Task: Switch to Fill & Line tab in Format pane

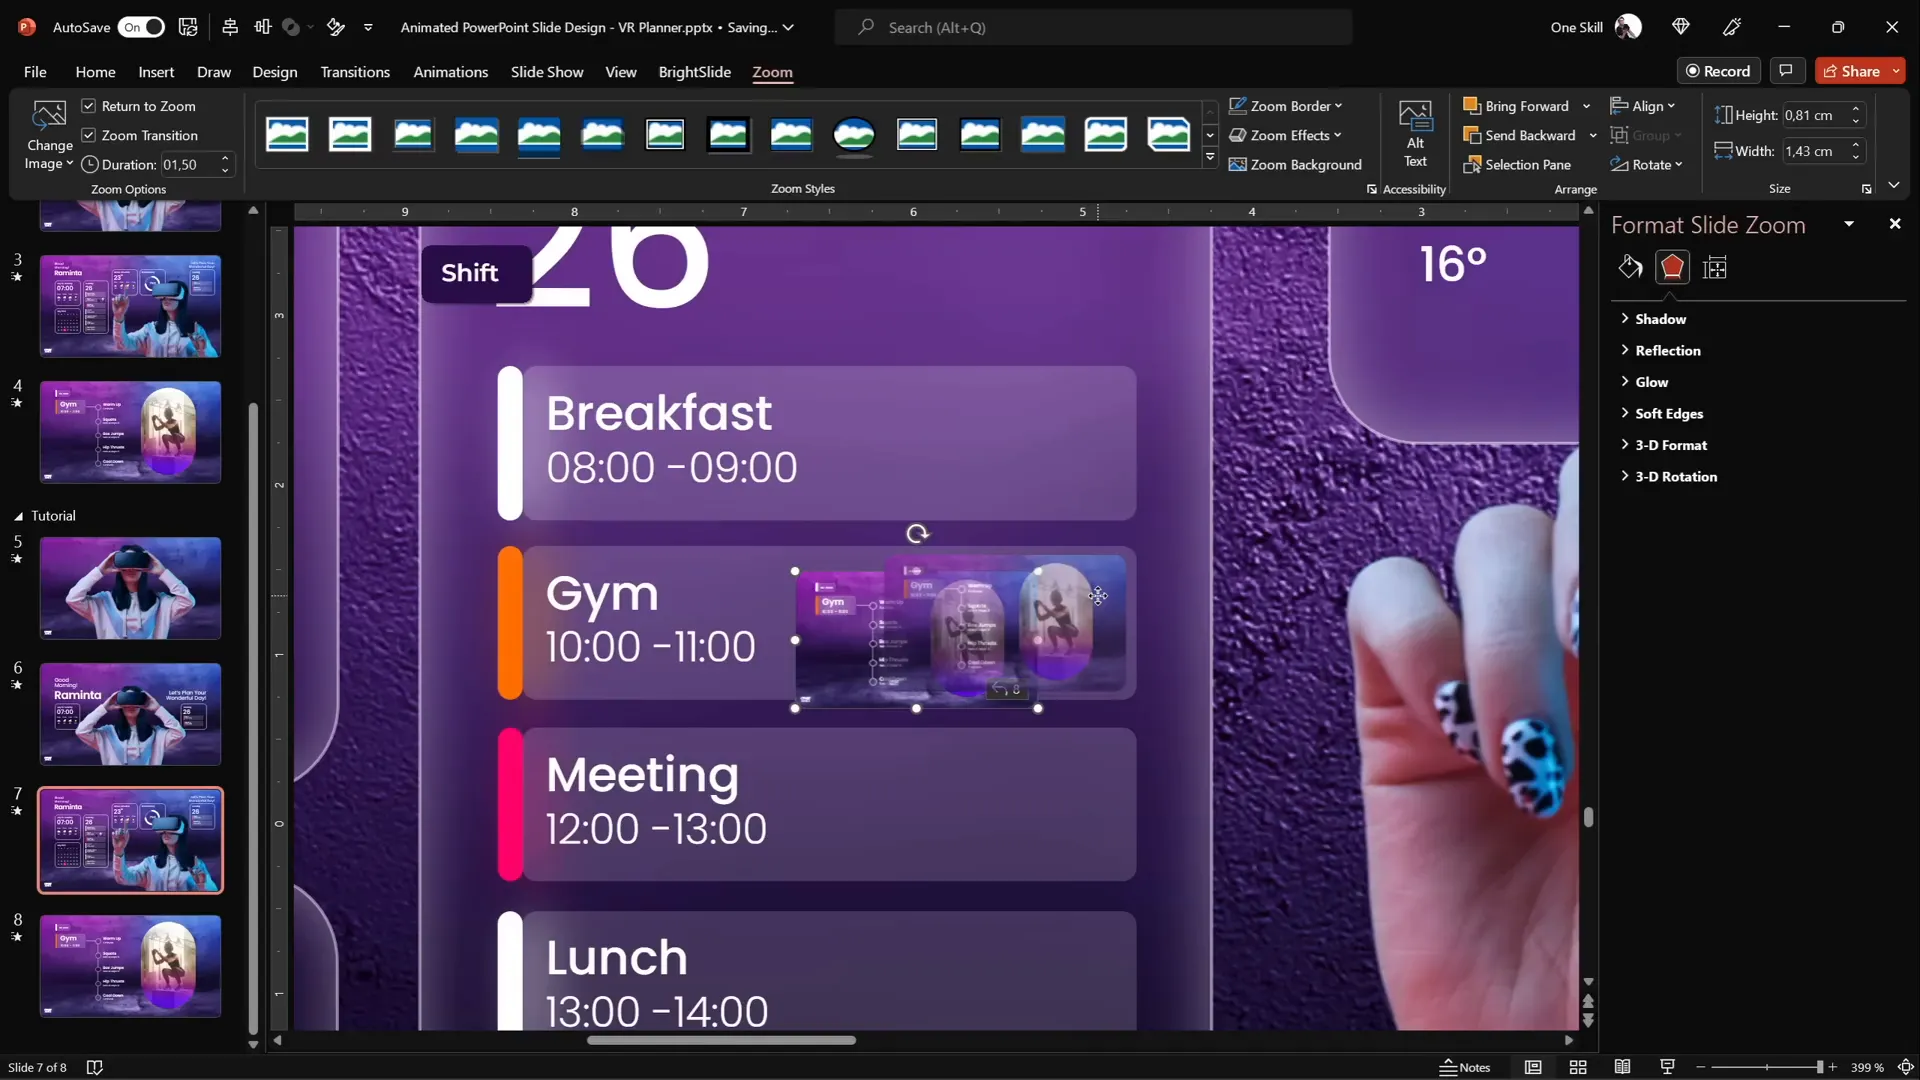Action: (x=1630, y=267)
